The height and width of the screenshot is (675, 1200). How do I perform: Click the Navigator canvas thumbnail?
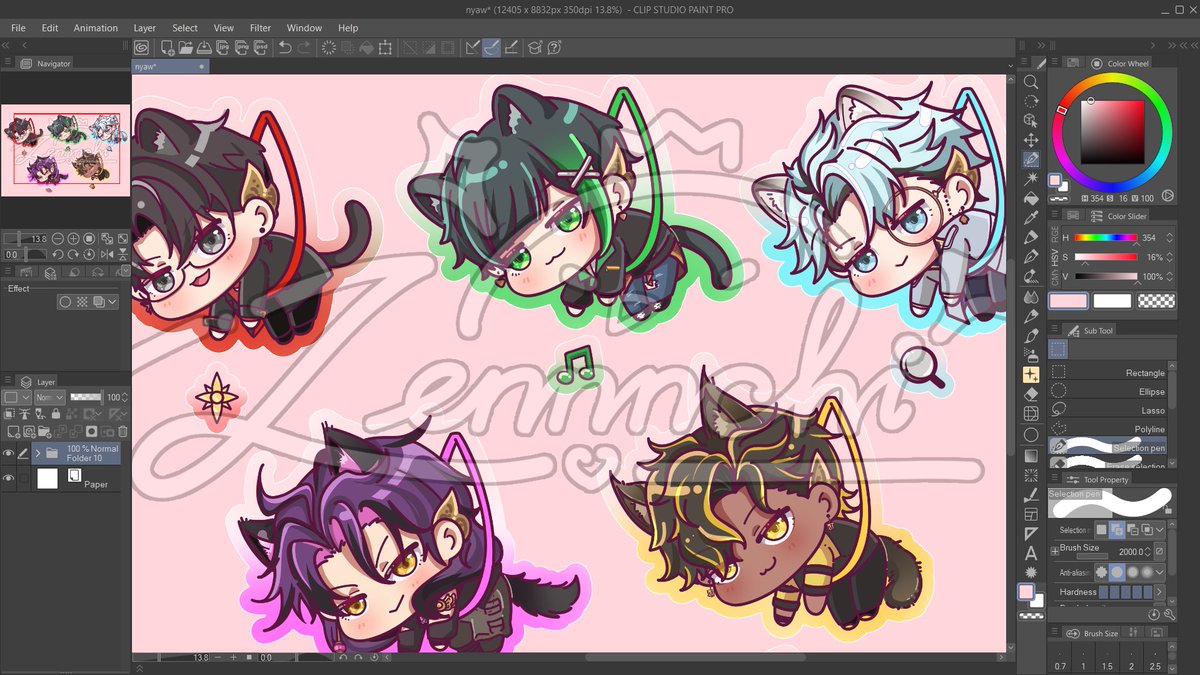click(65, 150)
